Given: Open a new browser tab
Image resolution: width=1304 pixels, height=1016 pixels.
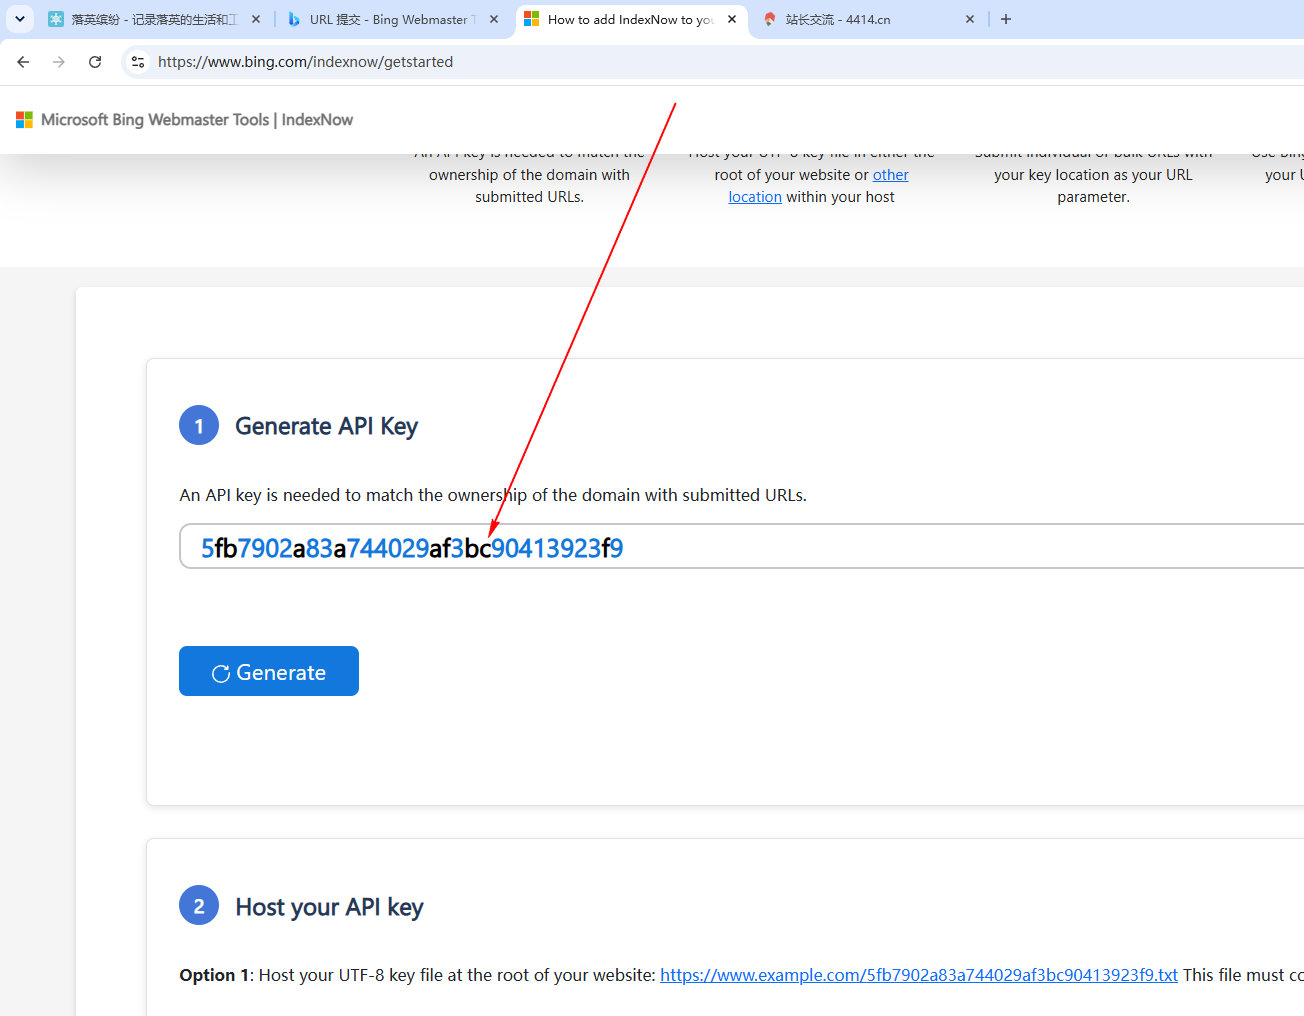Looking at the screenshot, I should [1006, 19].
